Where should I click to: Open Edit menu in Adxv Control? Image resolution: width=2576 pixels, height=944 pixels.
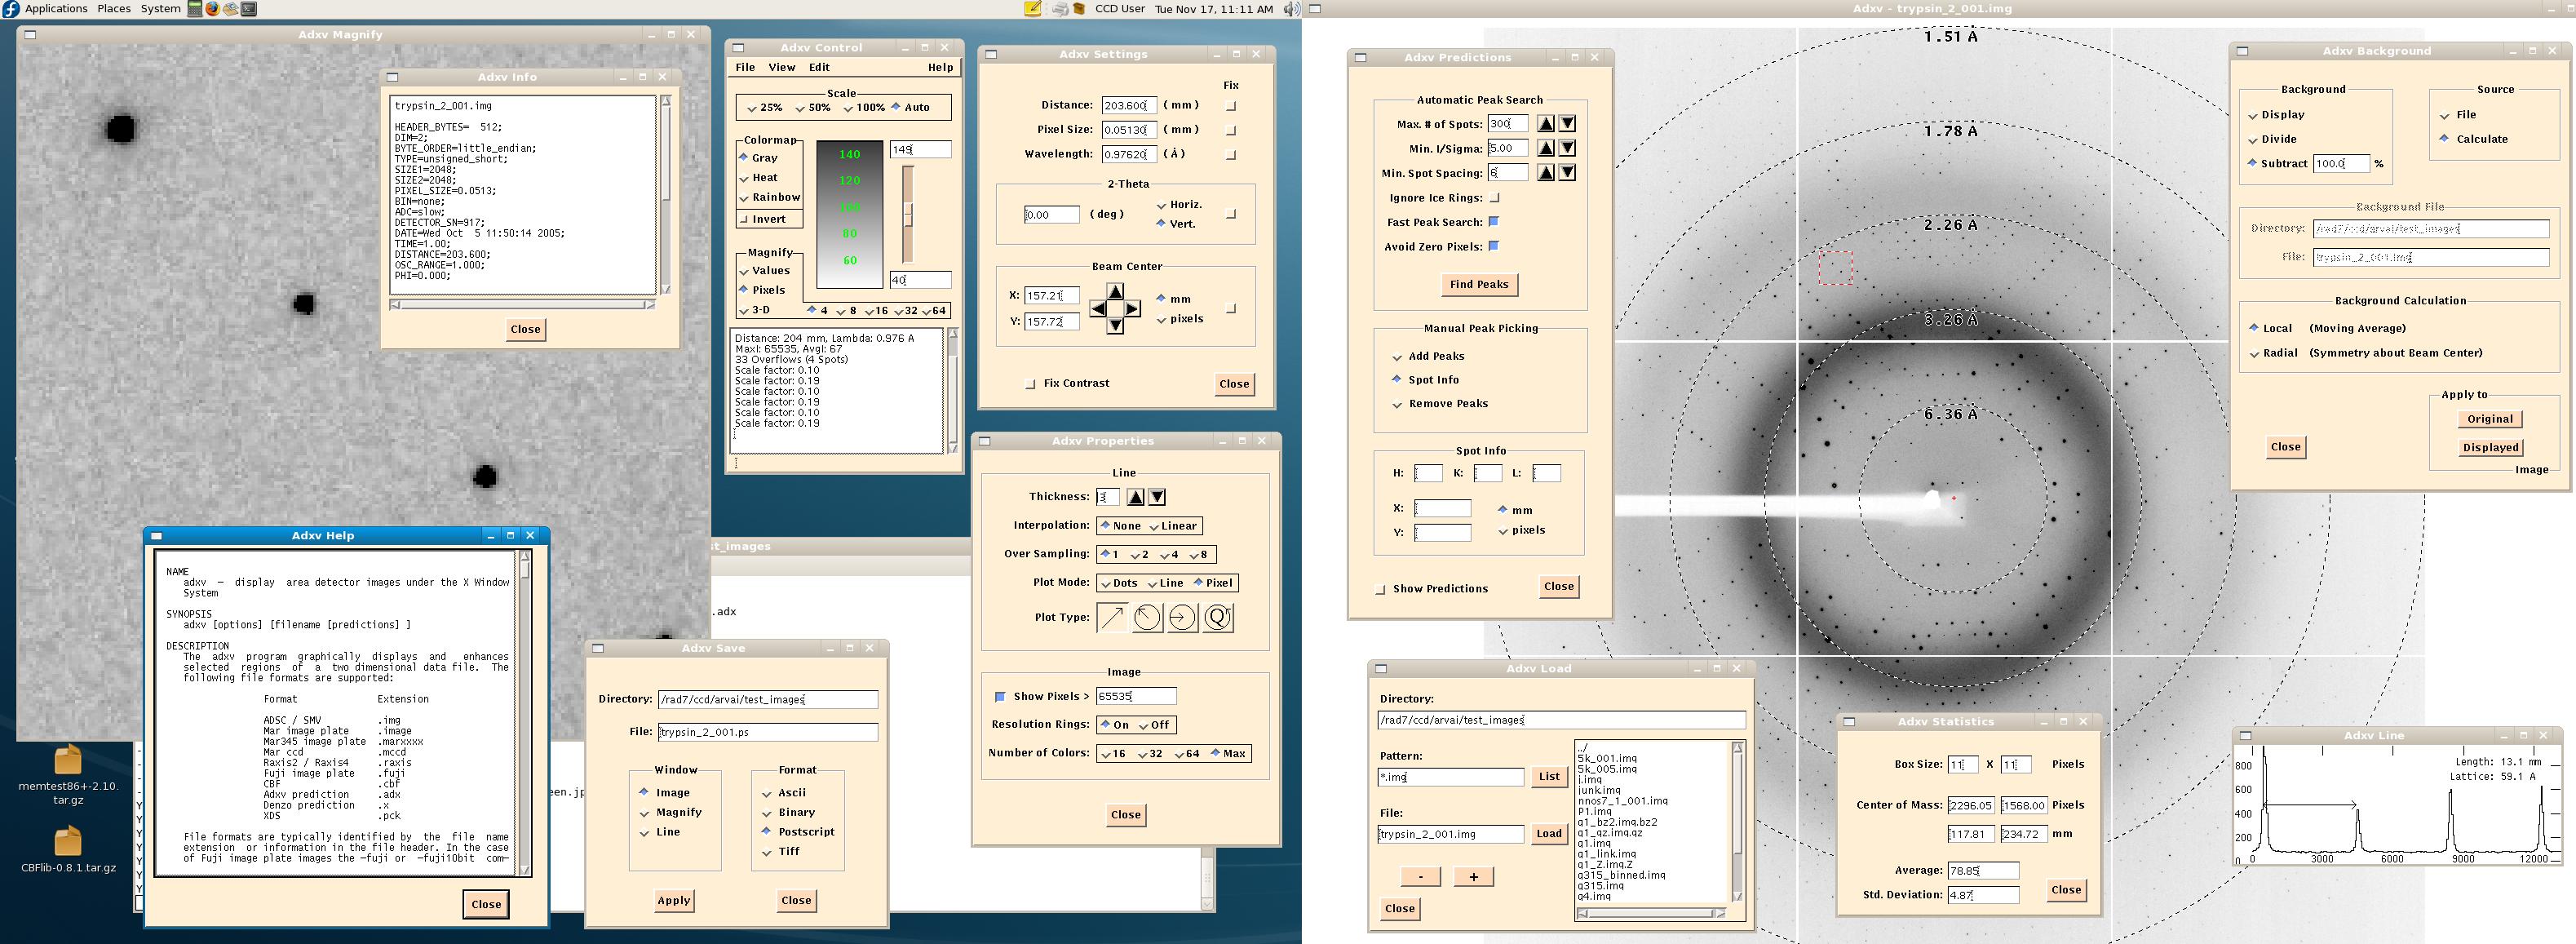tap(819, 68)
